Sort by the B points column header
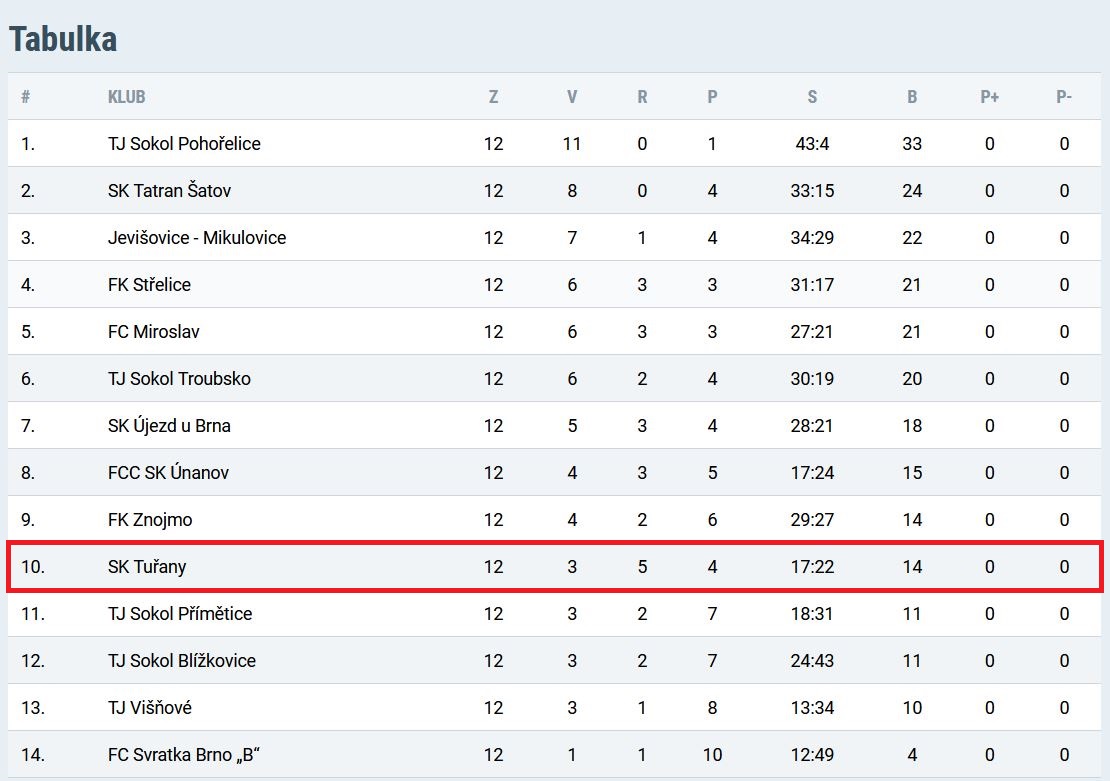1110x781 pixels. coord(912,96)
